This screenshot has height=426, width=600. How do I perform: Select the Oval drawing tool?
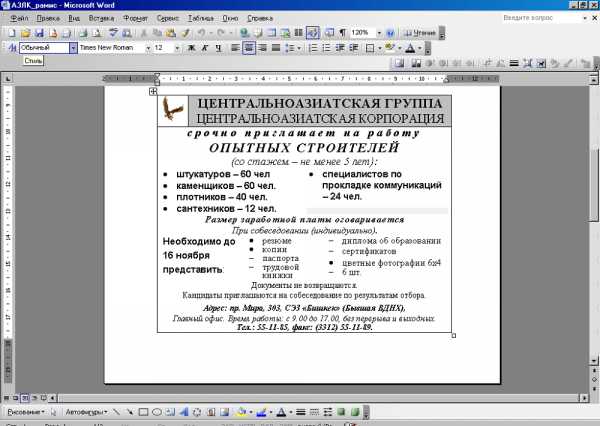157,412
